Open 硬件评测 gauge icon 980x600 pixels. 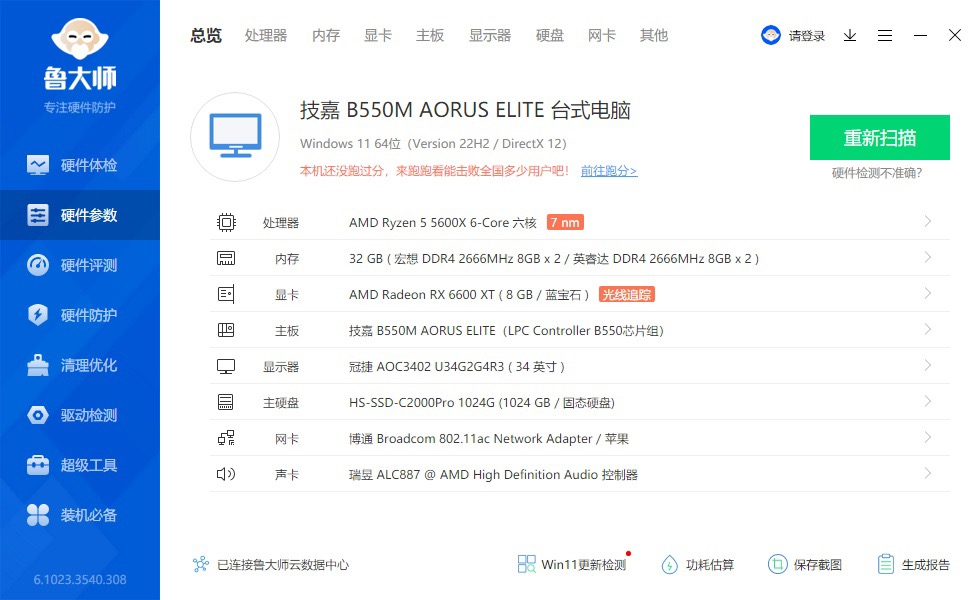(38, 265)
